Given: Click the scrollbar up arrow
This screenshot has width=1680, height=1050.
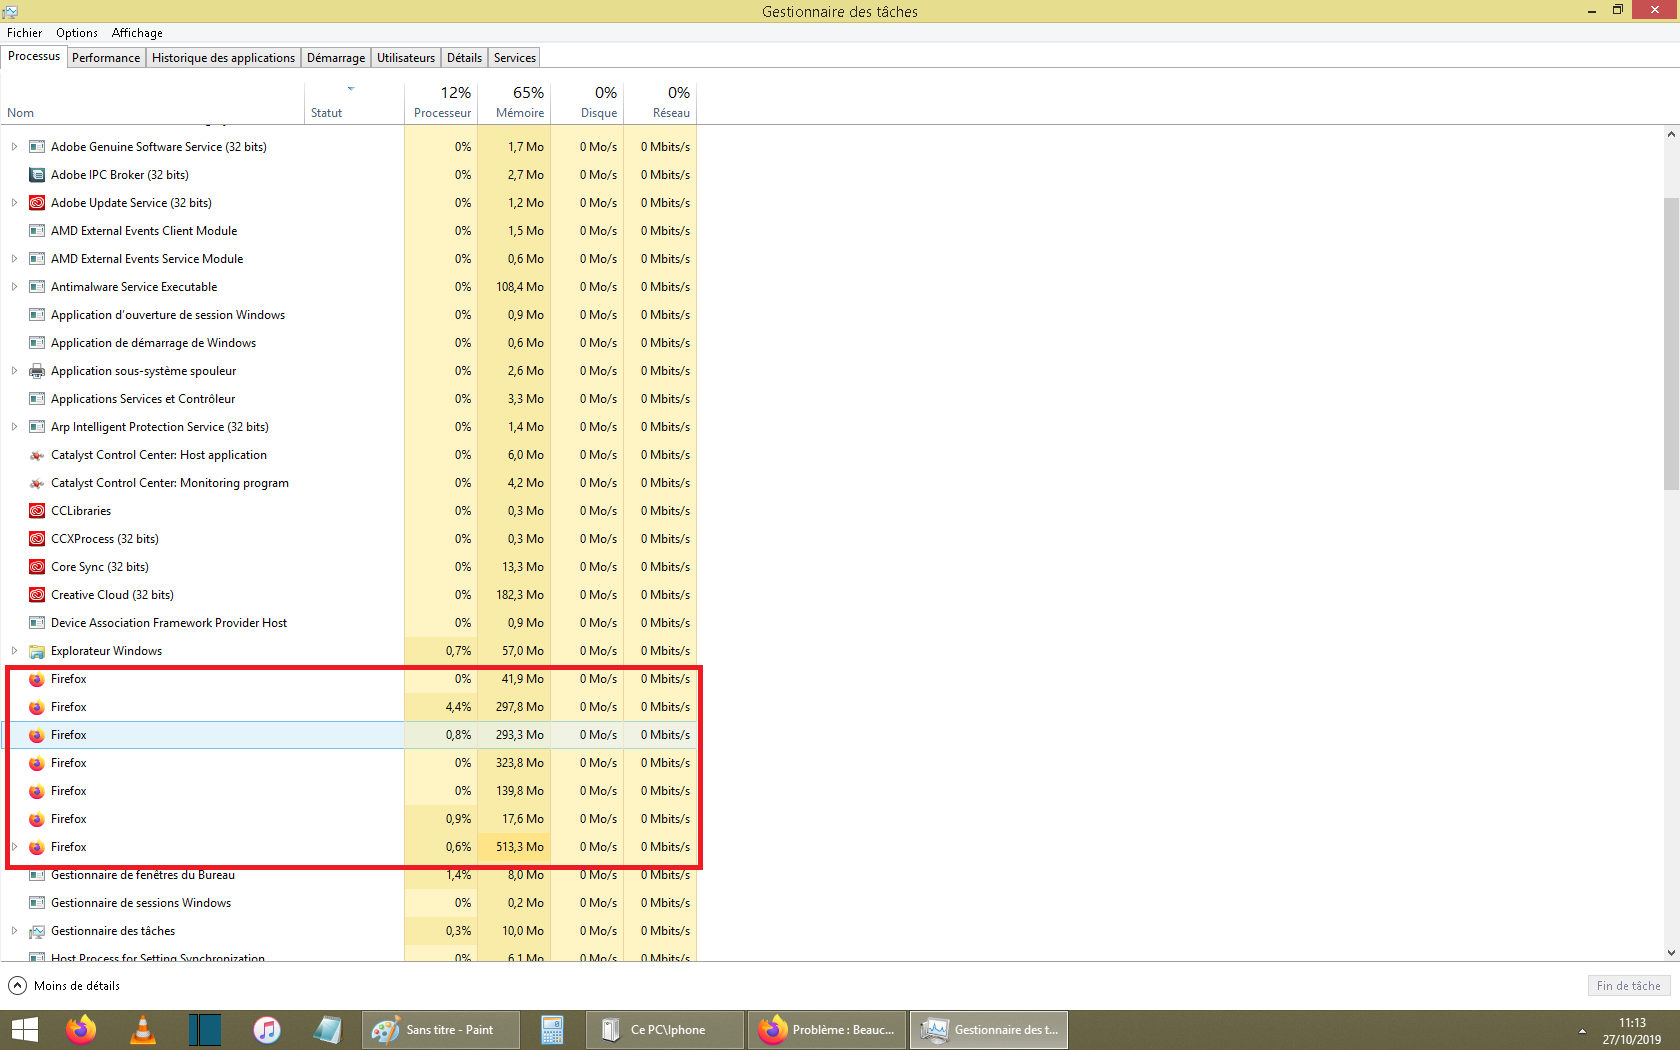Looking at the screenshot, I should coord(1671,134).
